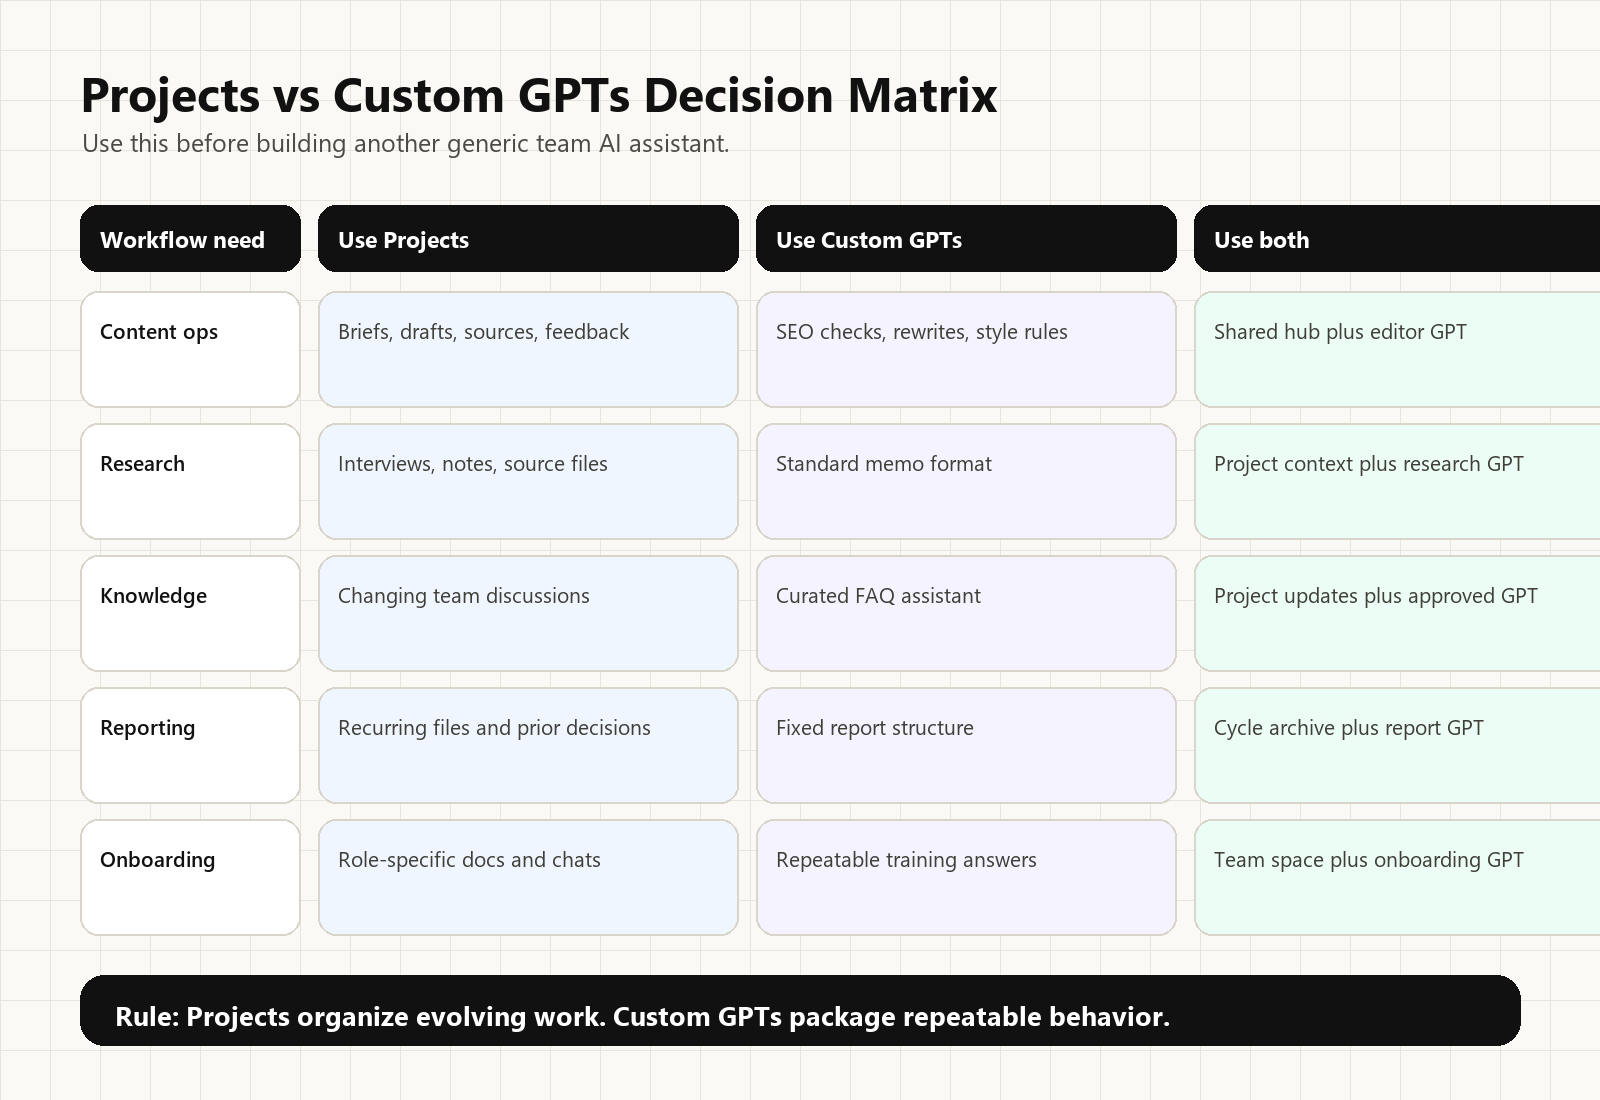Screen dimensions: 1600x1100
Task: Click the cell 'Fixed report structure'
Action: (x=966, y=745)
